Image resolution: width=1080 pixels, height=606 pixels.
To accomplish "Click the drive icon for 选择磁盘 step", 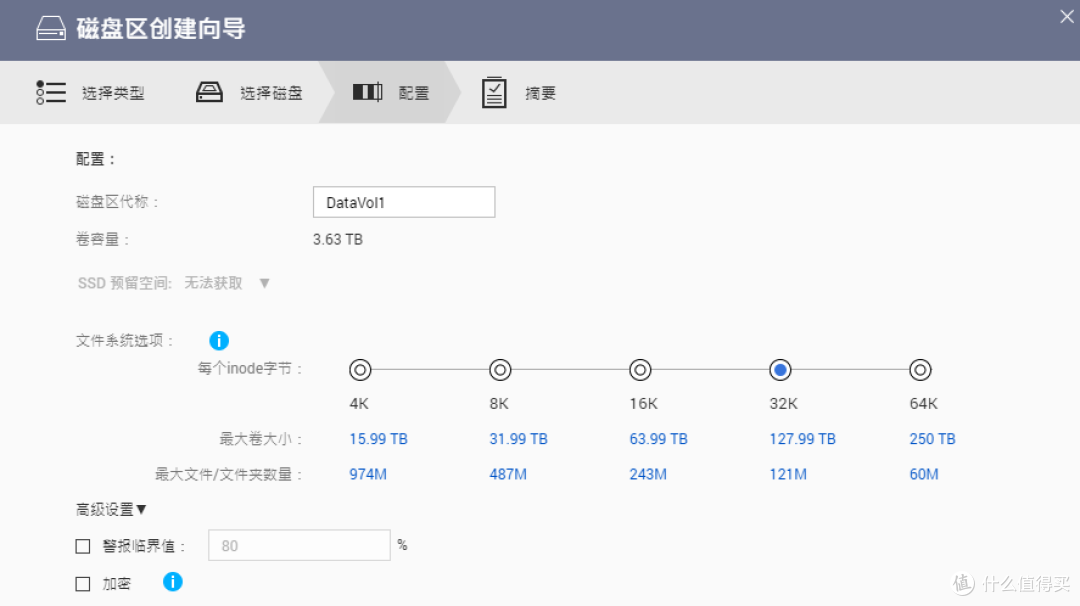I will 209,93.
